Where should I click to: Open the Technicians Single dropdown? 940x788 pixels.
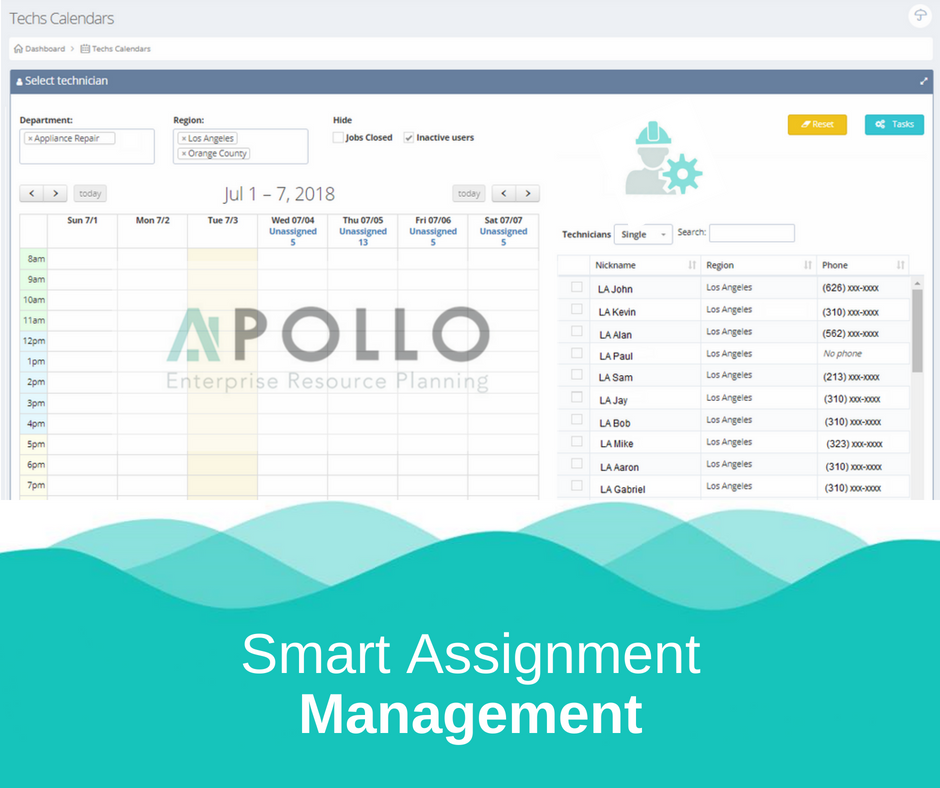[643, 234]
